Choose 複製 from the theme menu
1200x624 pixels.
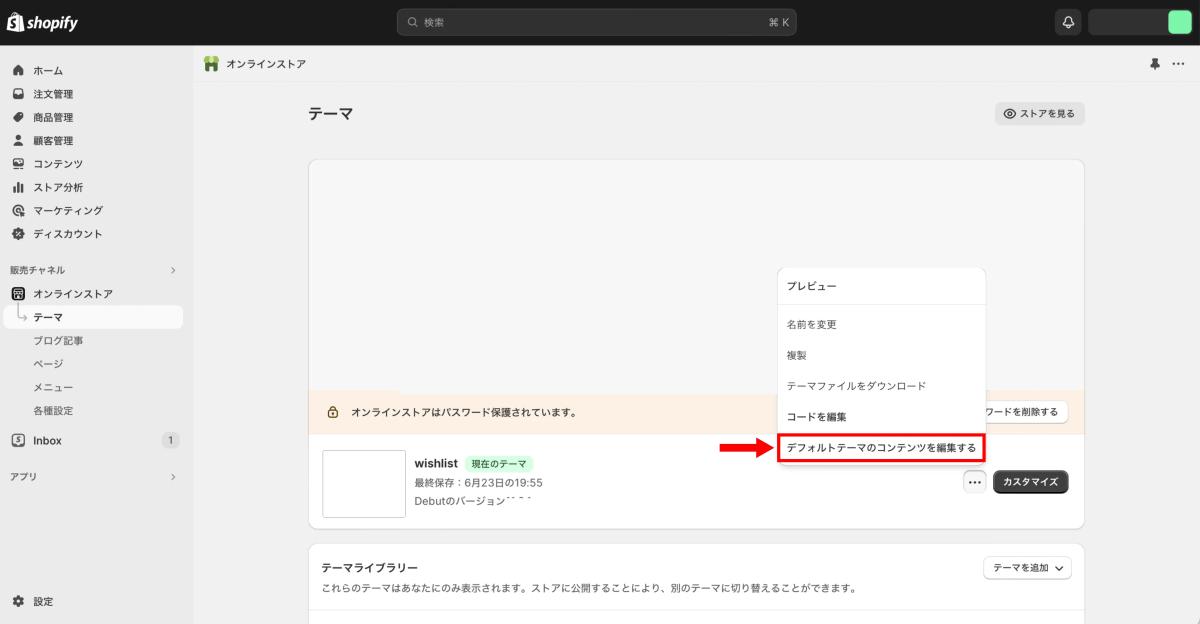[x=881, y=355]
